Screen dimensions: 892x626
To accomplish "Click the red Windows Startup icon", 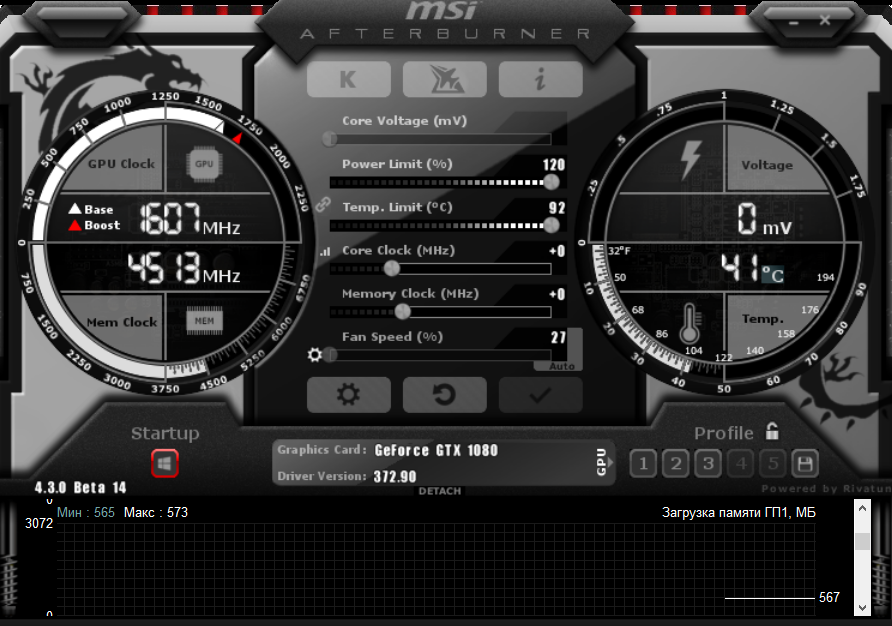I will [x=164, y=463].
